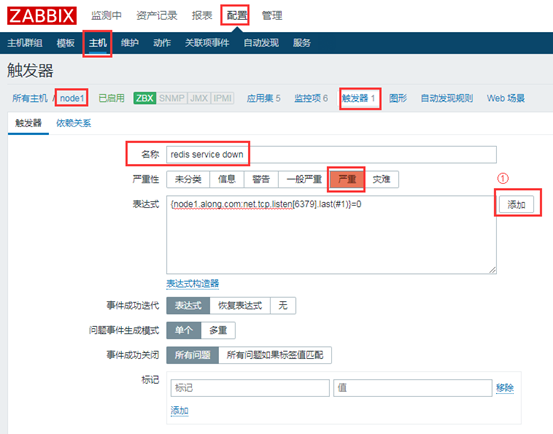Open the 配置 top menu
Viewport: 553px width, 434px height.
pyautogui.click(x=236, y=16)
